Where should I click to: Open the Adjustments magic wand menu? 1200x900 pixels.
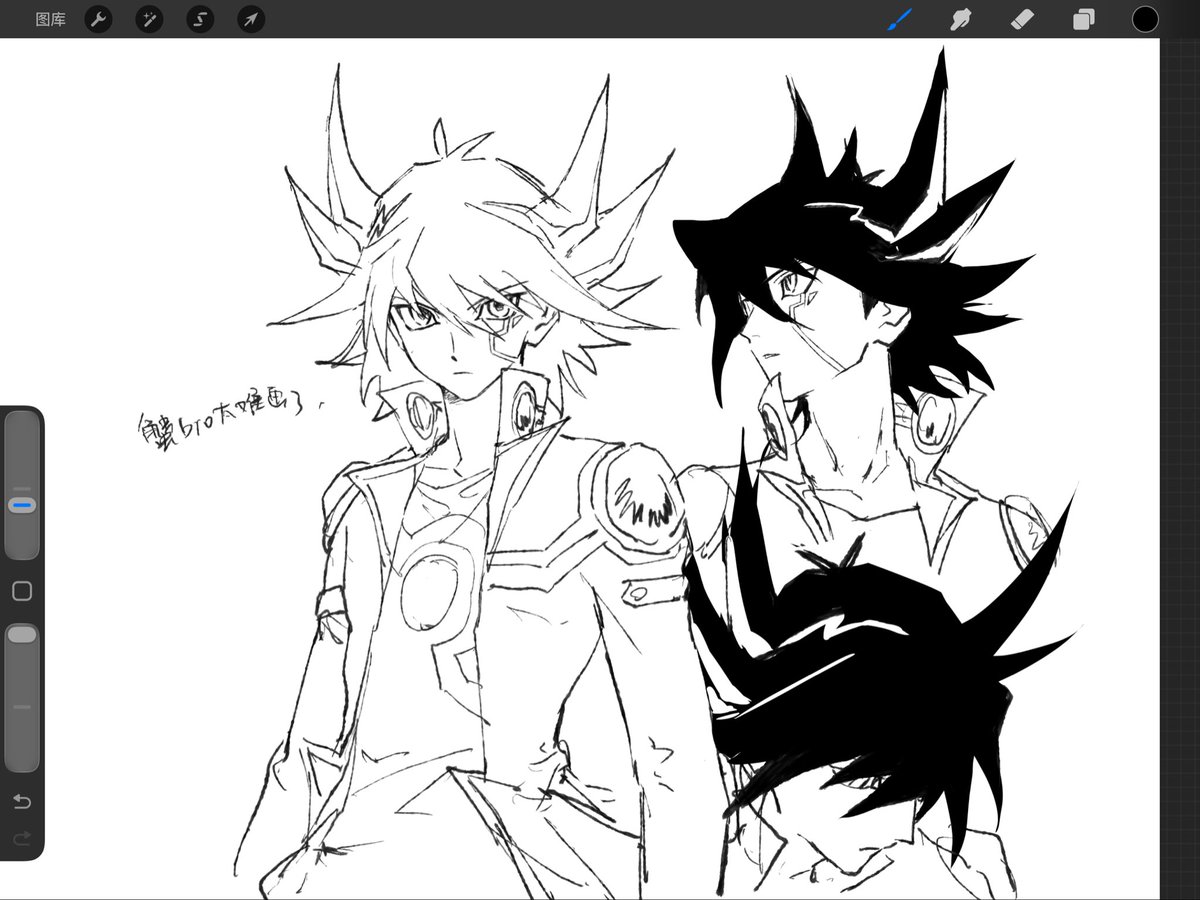pyautogui.click(x=149, y=19)
